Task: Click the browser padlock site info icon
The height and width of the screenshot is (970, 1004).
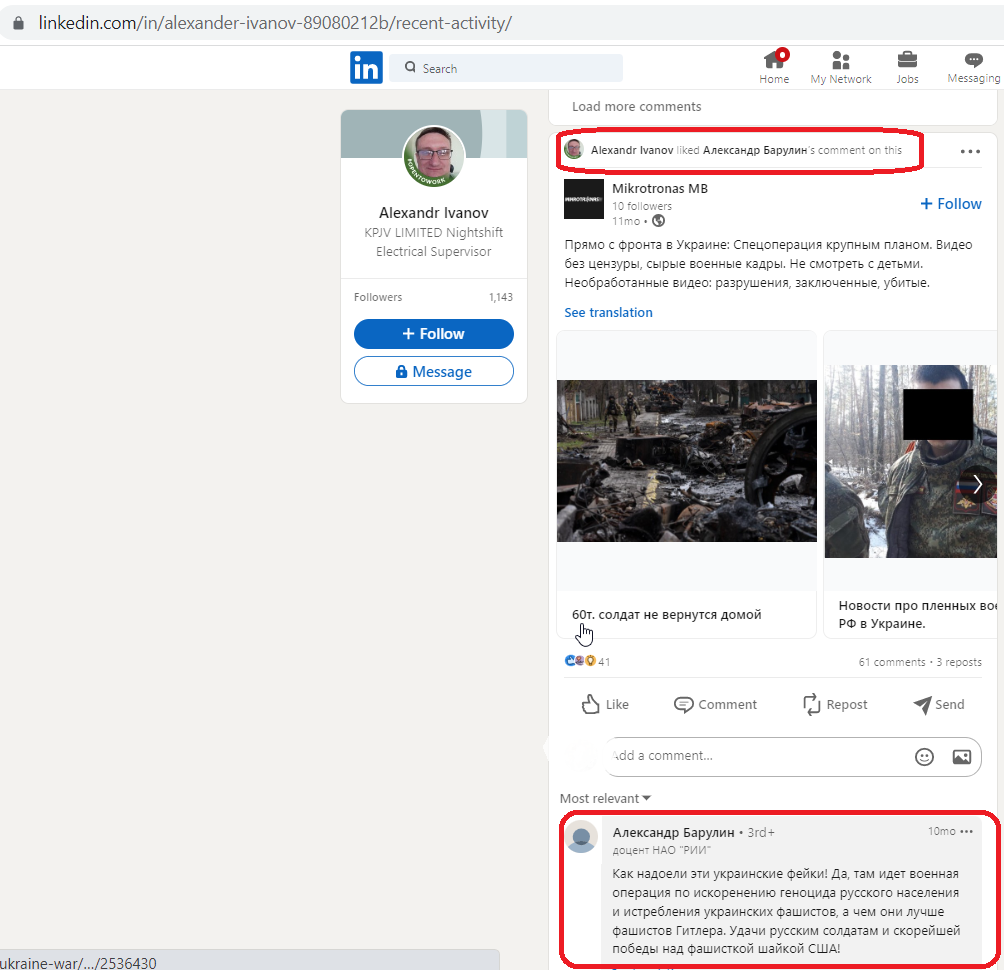Action: (19, 23)
